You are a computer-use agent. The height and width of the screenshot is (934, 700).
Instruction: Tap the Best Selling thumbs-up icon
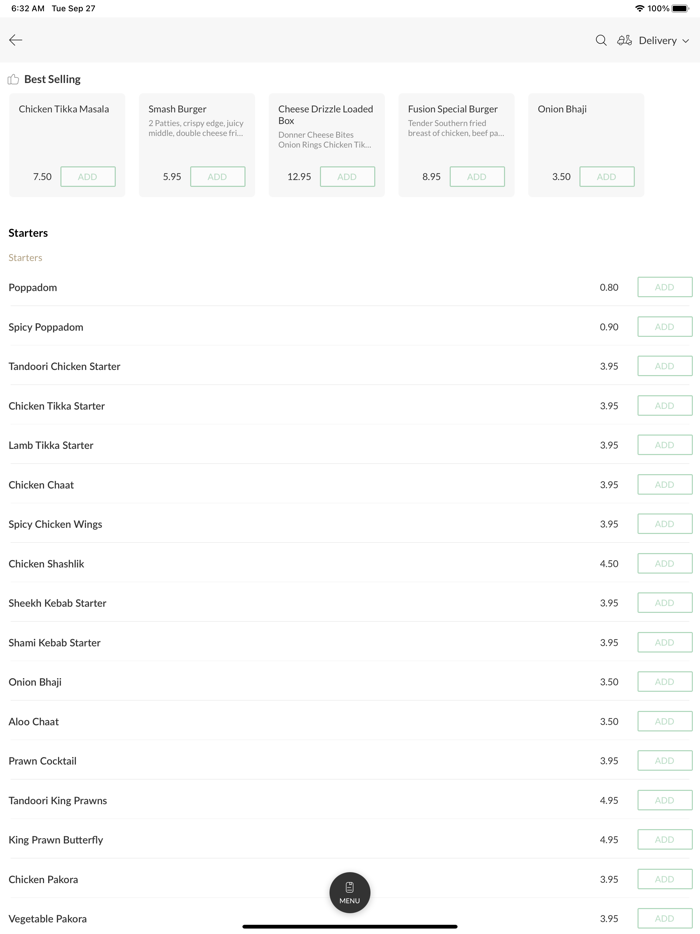(x=13, y=79)
